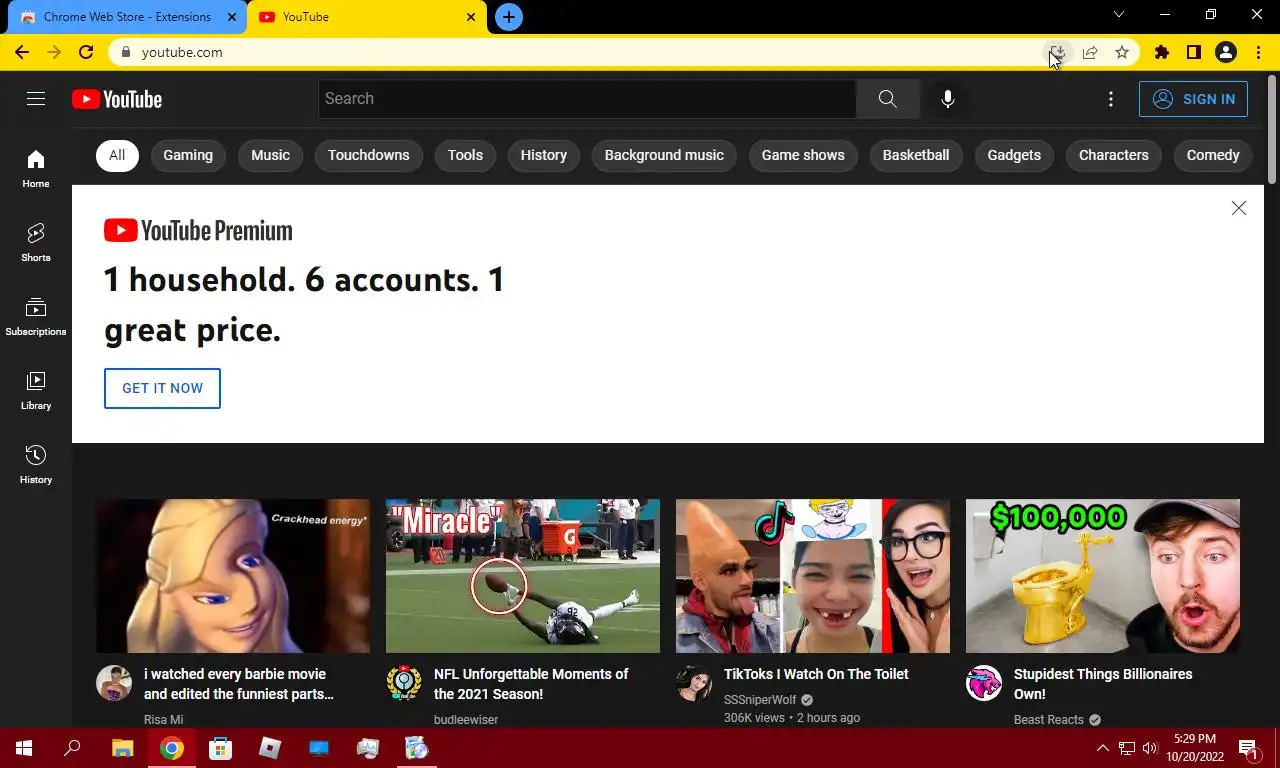Close the YouTube tab

(472, 17)
